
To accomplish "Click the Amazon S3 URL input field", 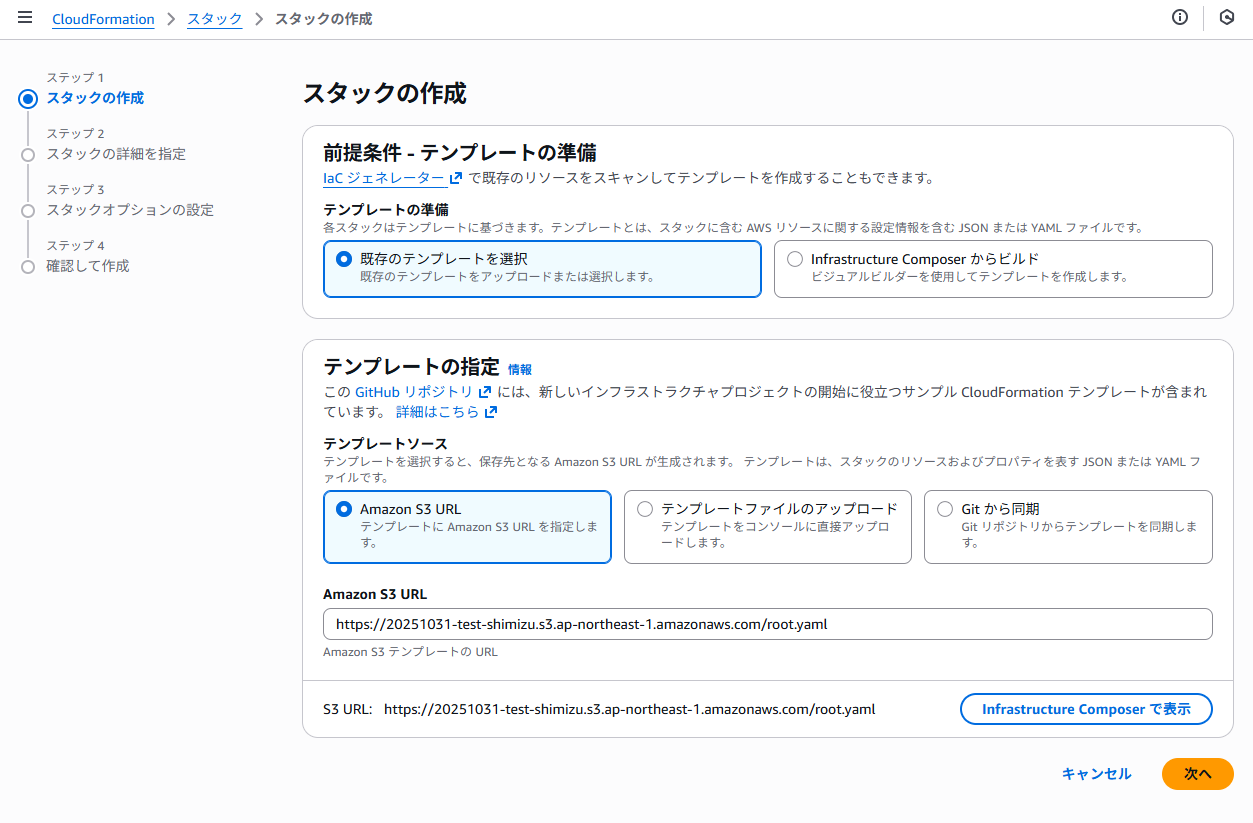I will 768,624.
